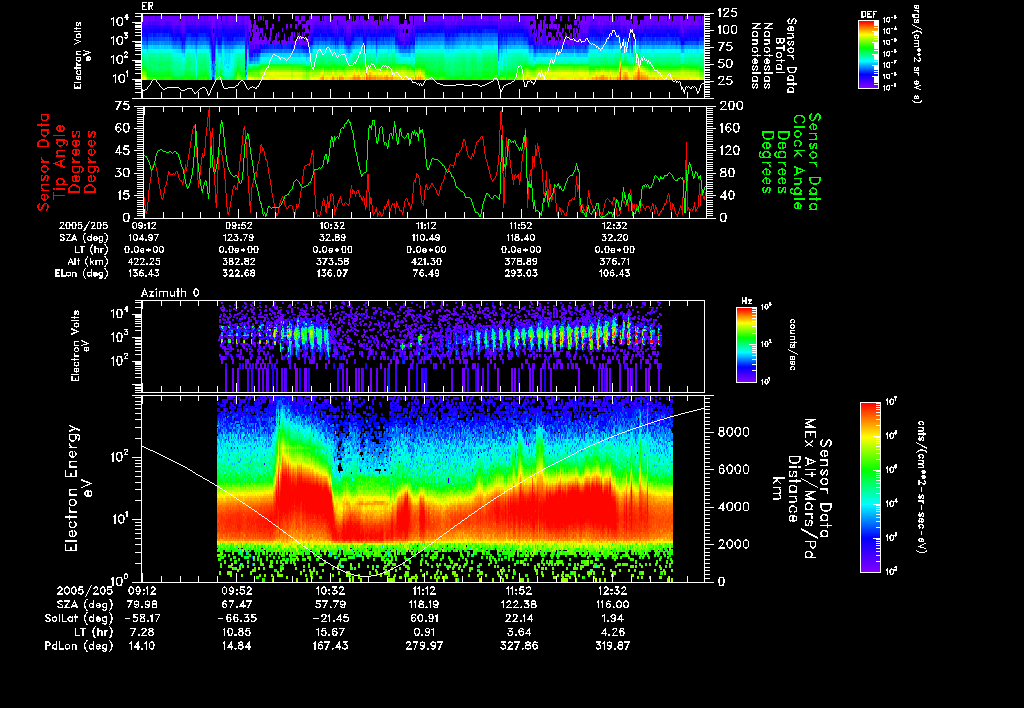Select SolLat value -58.17
1024x708 pixels.
point(142,619)
